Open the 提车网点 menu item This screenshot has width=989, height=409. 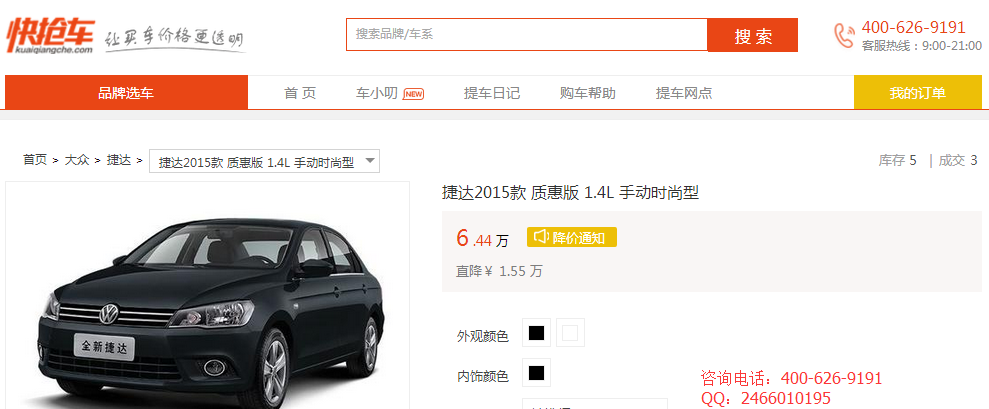point(684,93)
